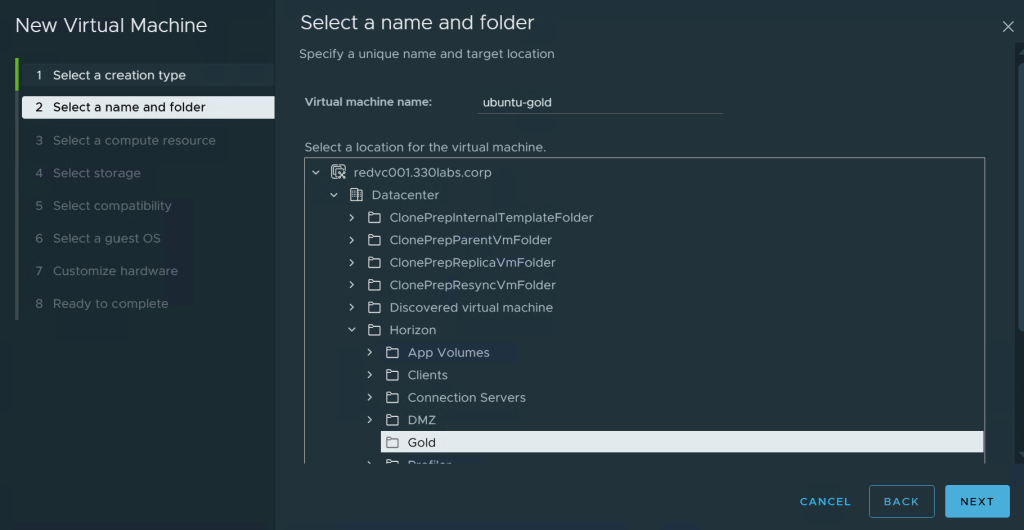The width and height of the screenshot is (1024, 530).
Task: Click the vCenter server icon beside redvc001.330labs.corp
Action: pyautogui.click(x=338, y=172)
